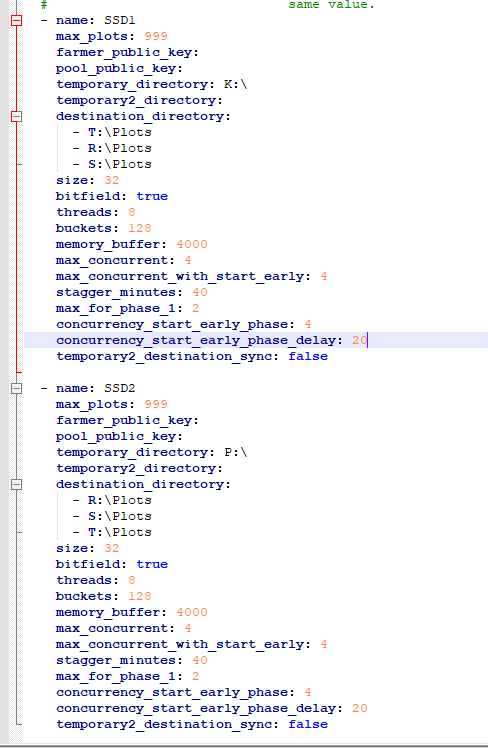This screenshot has width=488, height=748.
Task: Click the first destination 'T:\Plots' under SSD1
Action: pos(120,133)
